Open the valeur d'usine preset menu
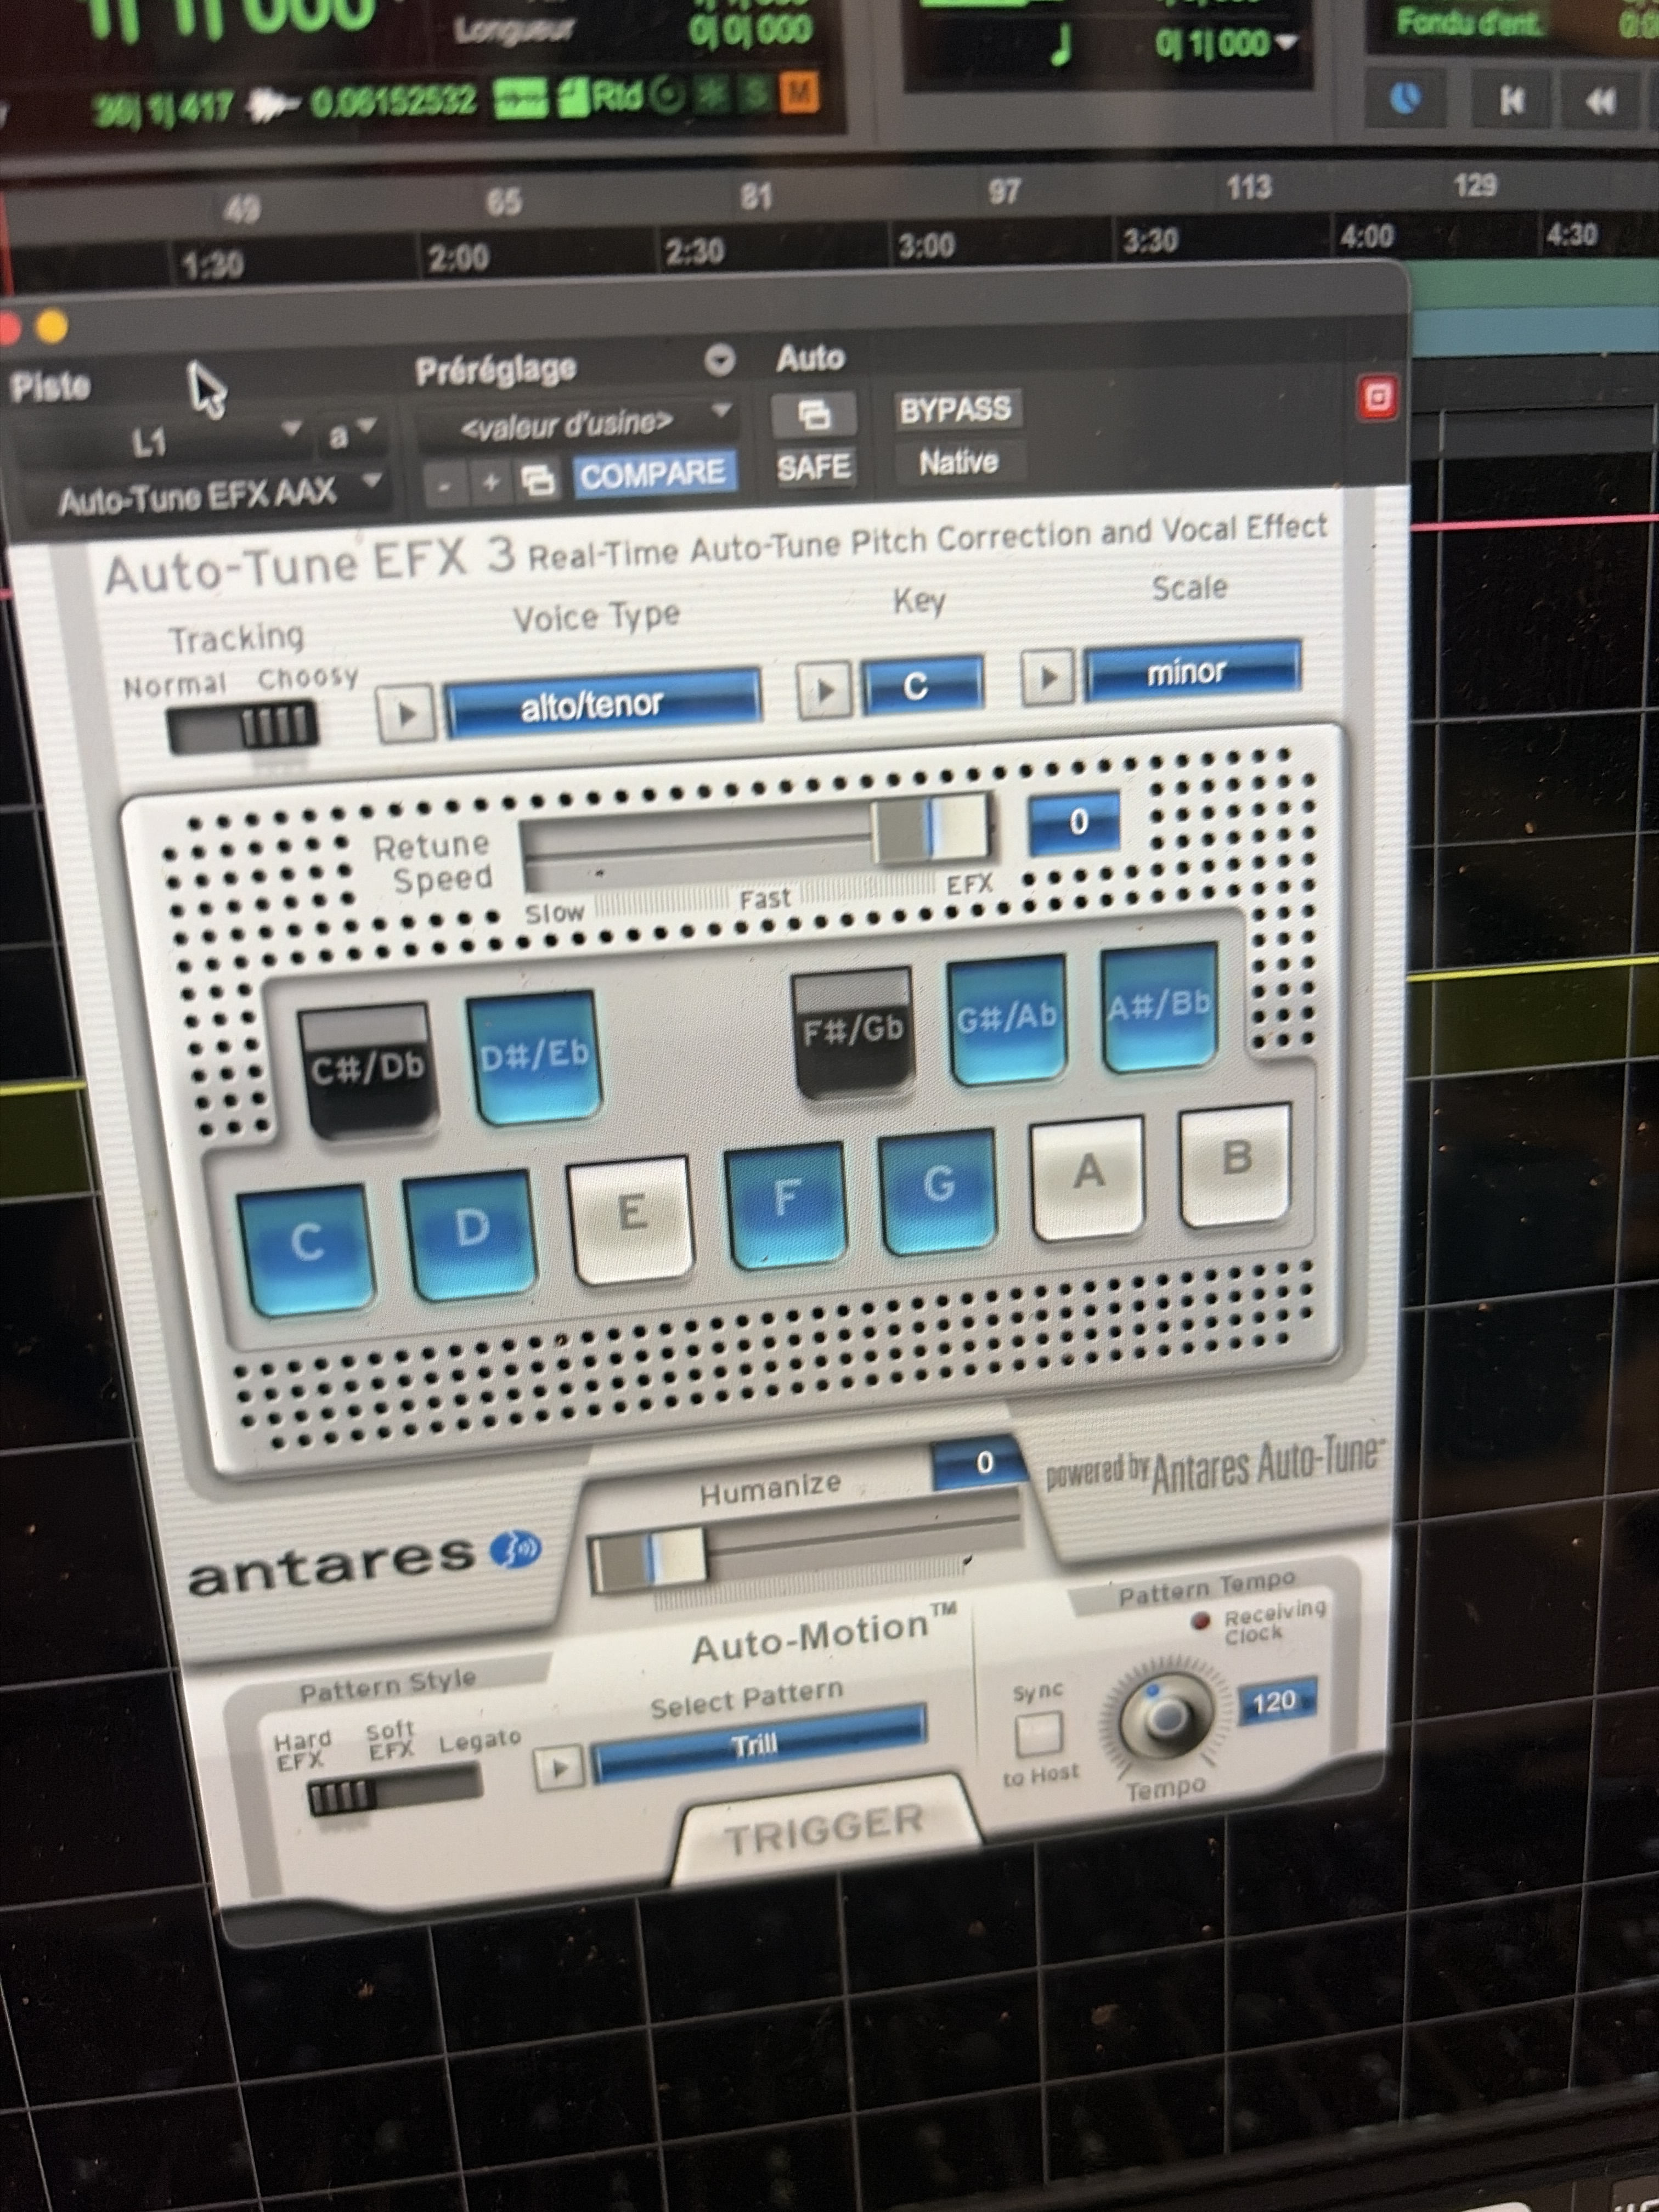The image size is (1659, 2212). coord(577,424)
